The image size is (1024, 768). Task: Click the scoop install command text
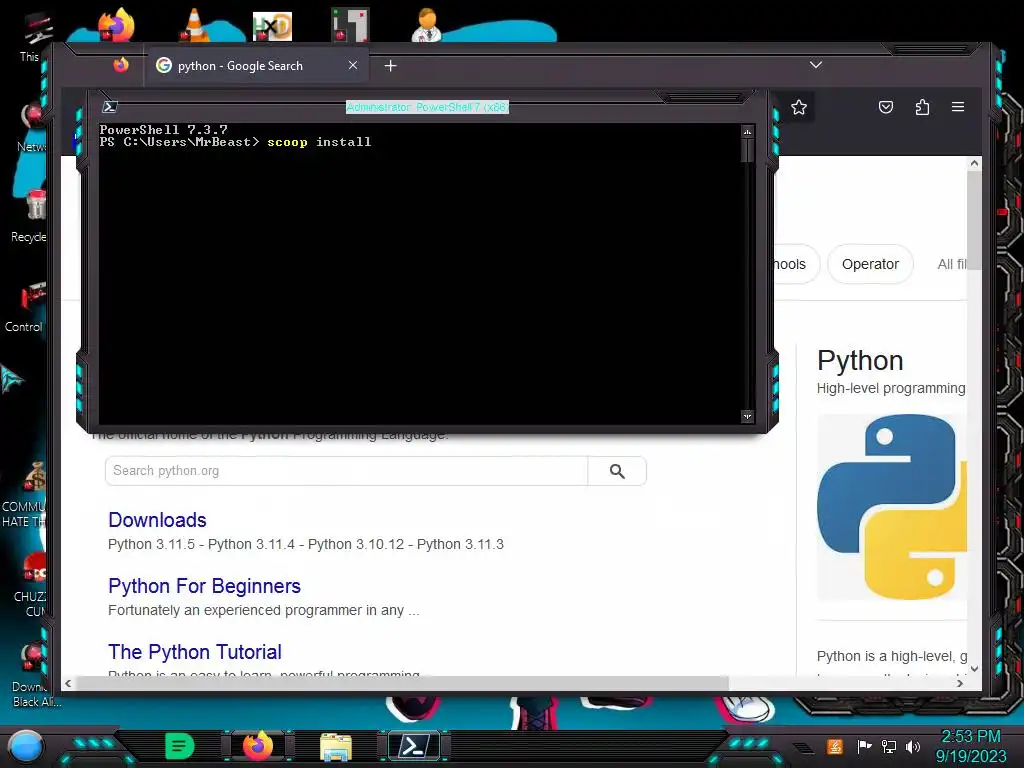coord(319,142)
